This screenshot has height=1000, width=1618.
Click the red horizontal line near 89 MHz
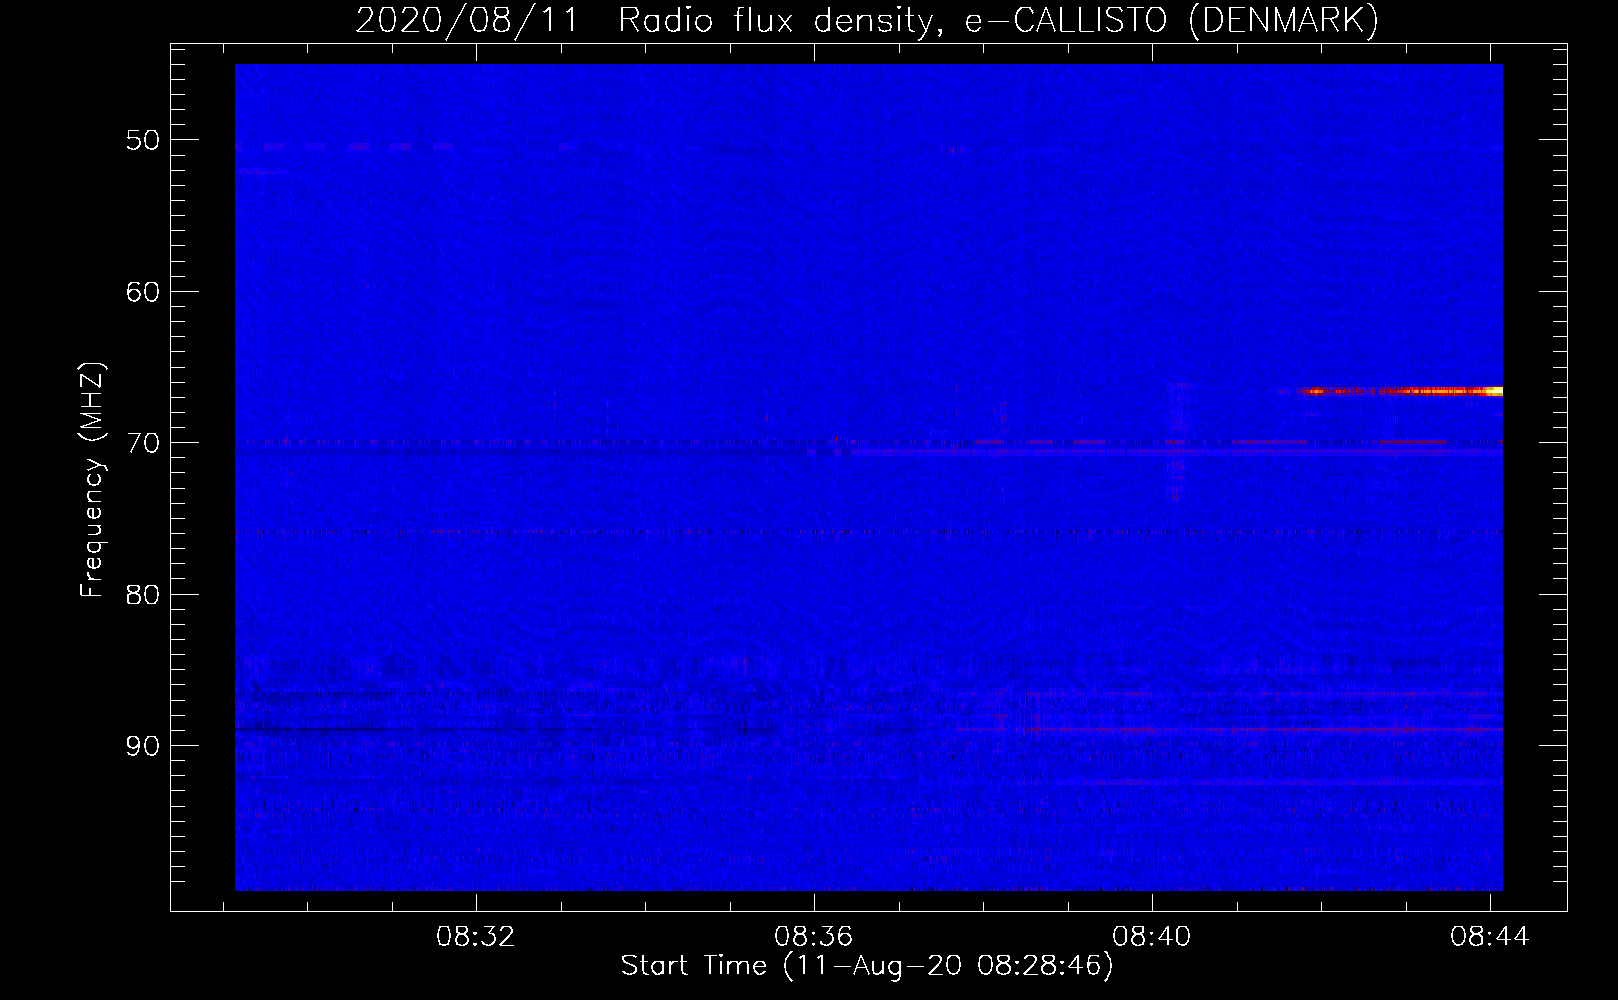pos(1230,730)
